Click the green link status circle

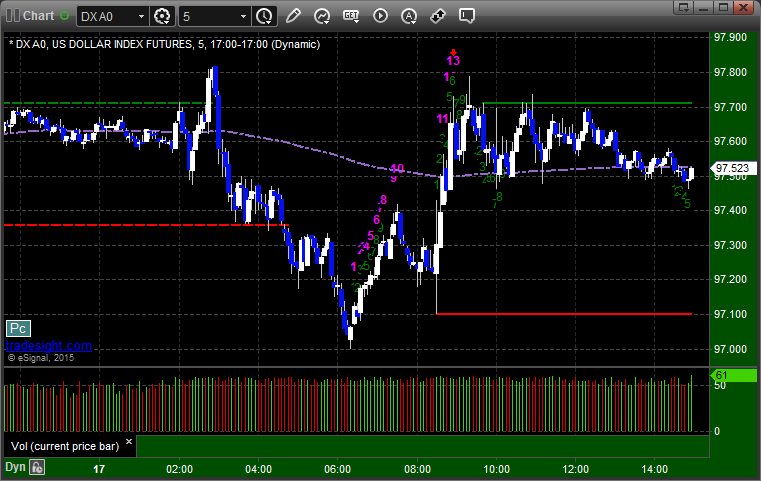pos(64,16)
